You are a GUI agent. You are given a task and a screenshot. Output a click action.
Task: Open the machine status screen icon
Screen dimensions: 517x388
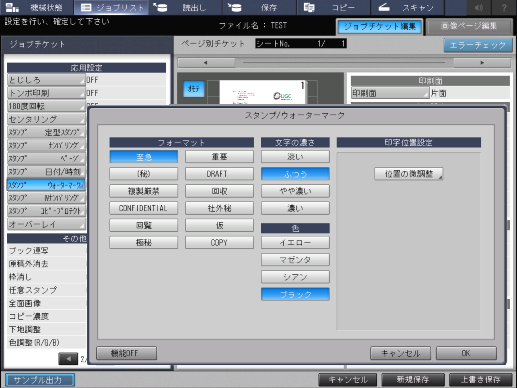click(x=12, y=7)
